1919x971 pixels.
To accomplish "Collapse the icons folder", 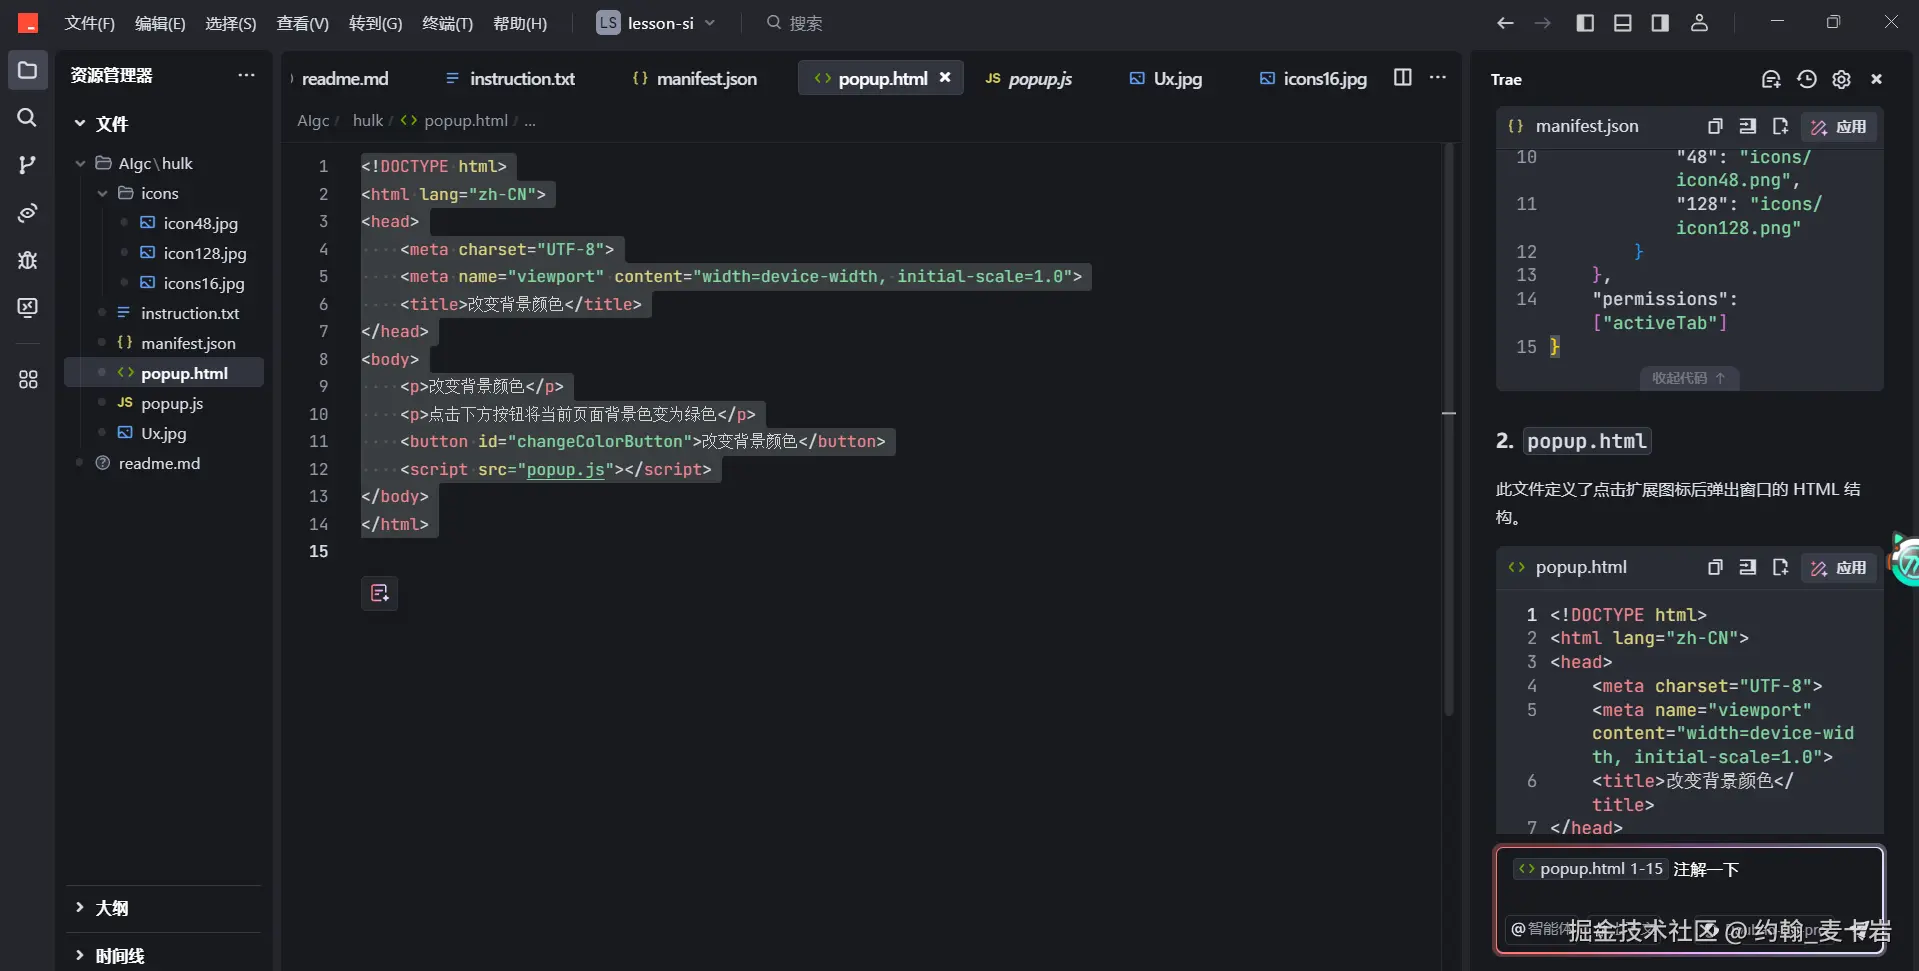I will pos(102,193).
